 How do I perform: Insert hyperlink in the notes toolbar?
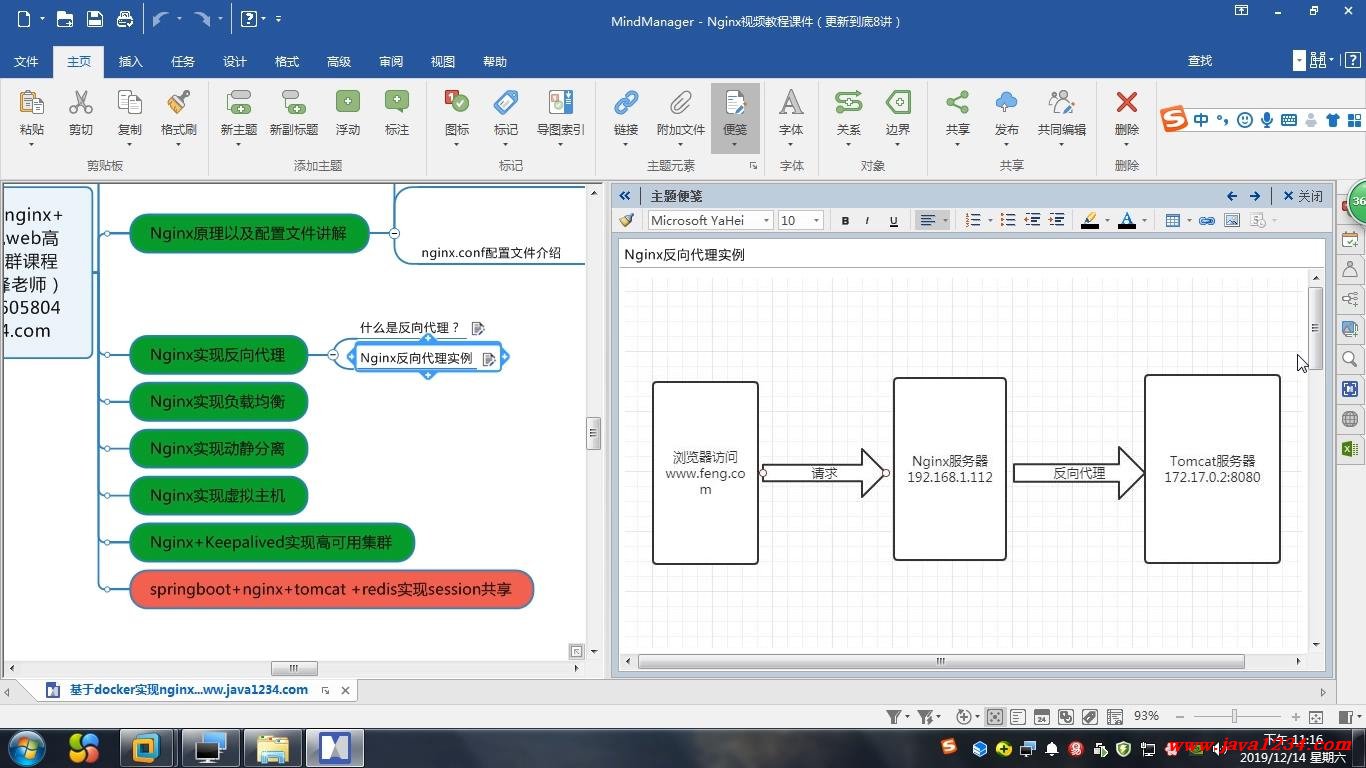coord(1207,220)
